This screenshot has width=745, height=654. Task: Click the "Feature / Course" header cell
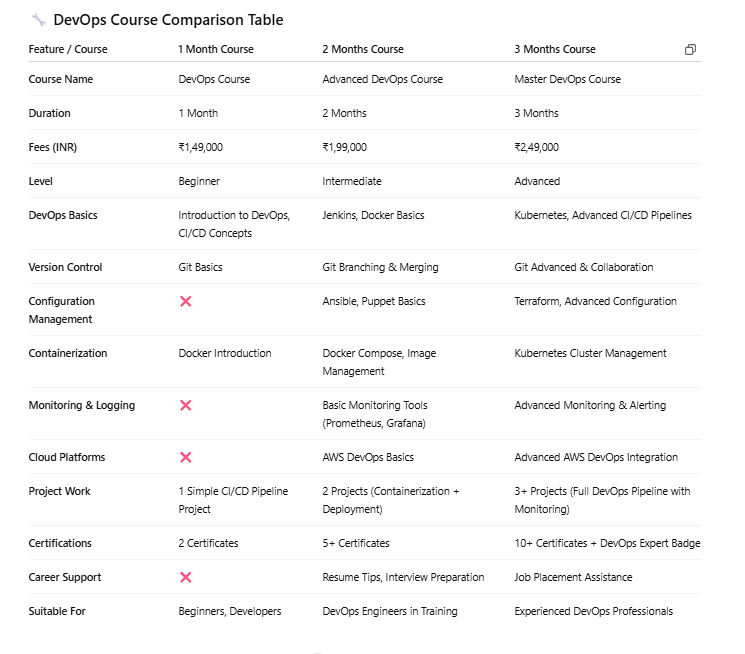(68, 49)
